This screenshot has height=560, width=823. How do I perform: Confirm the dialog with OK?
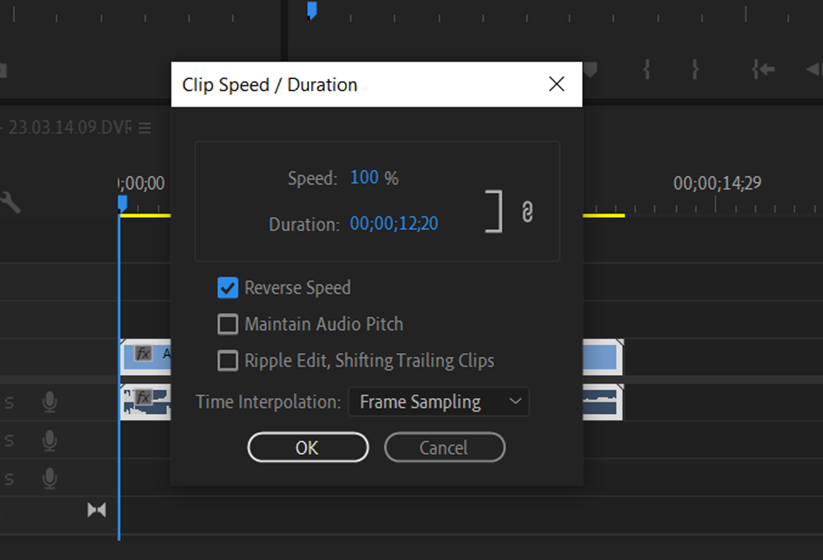pos(307,447)
